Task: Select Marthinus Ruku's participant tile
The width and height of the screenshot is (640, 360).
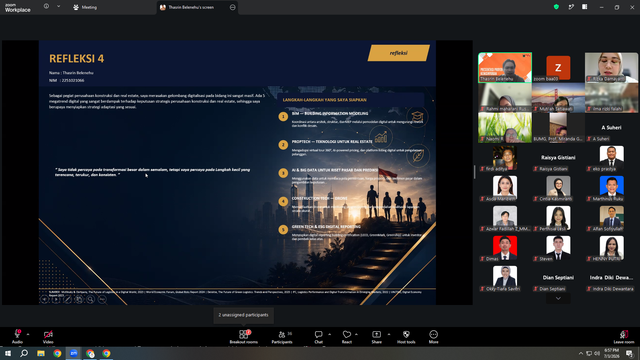Action: click(x=611, y=188)
